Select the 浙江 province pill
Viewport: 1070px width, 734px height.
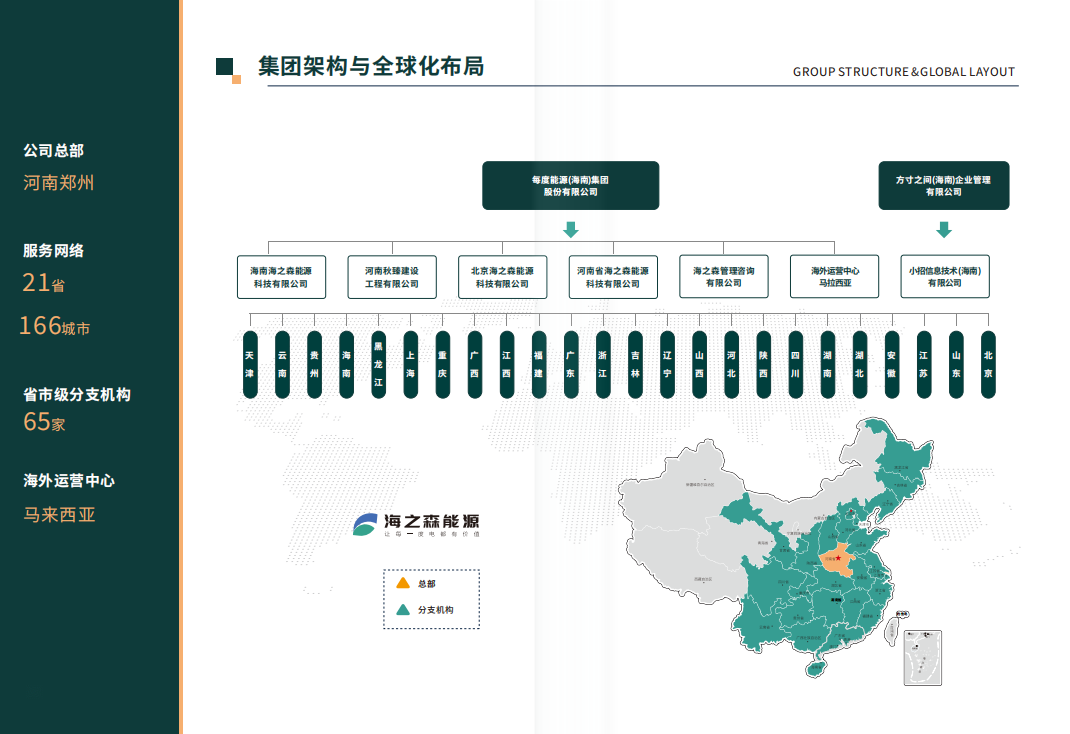(x=603, y=364)
